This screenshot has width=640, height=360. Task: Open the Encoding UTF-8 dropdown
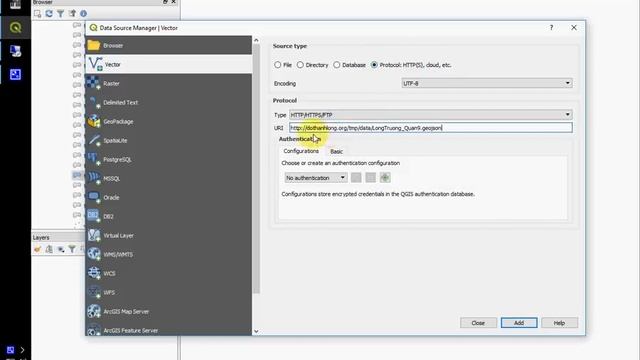[x=487, y=83]
